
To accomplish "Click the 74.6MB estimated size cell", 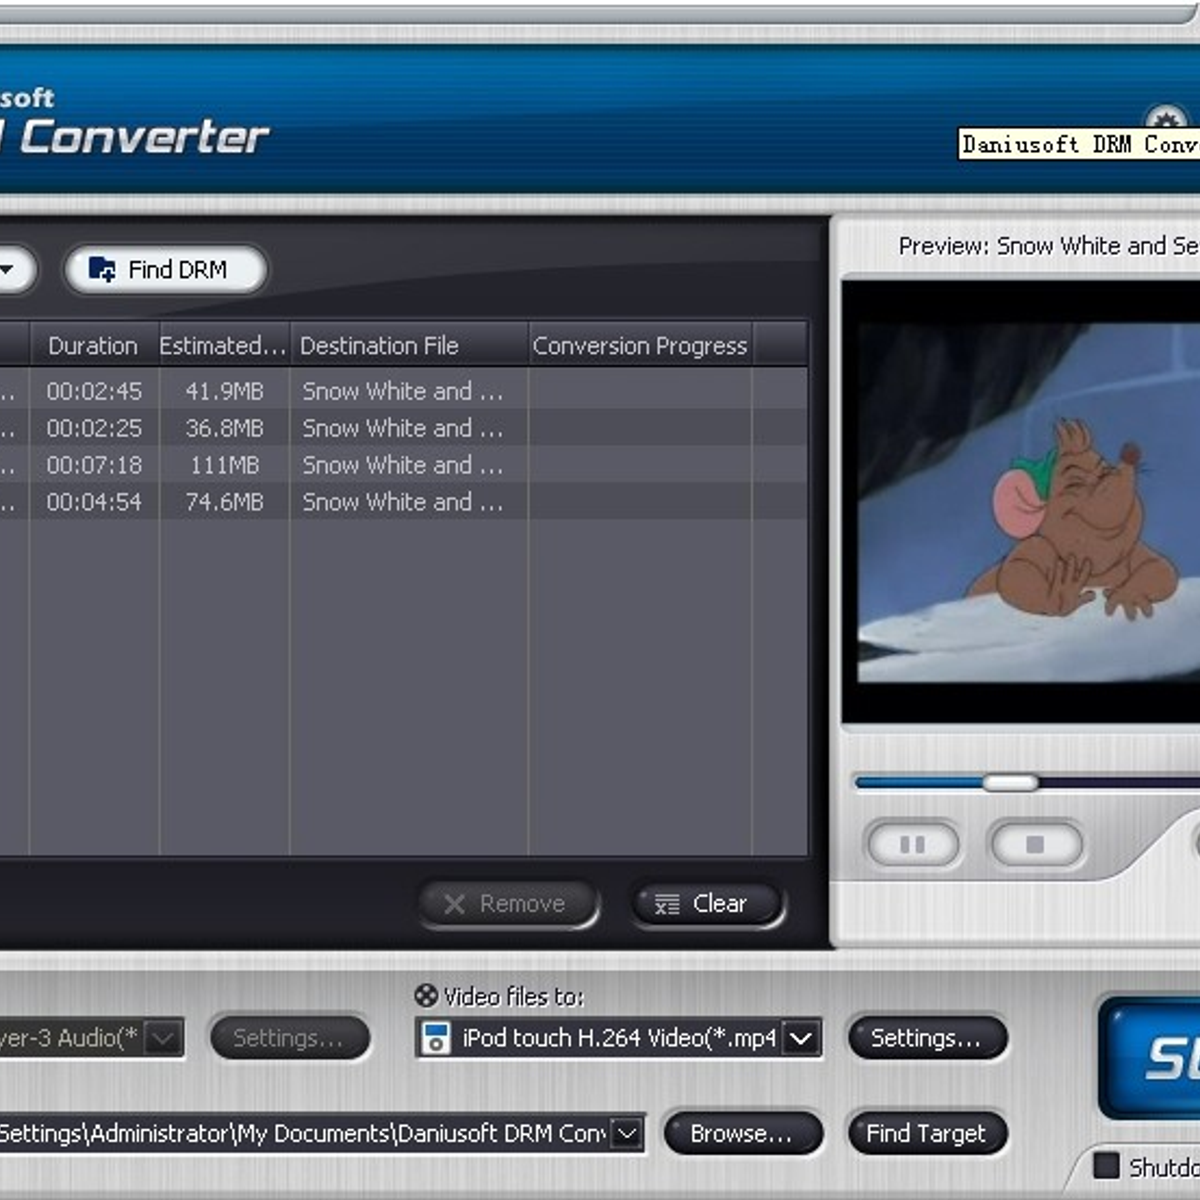I will tap(224, 502).
